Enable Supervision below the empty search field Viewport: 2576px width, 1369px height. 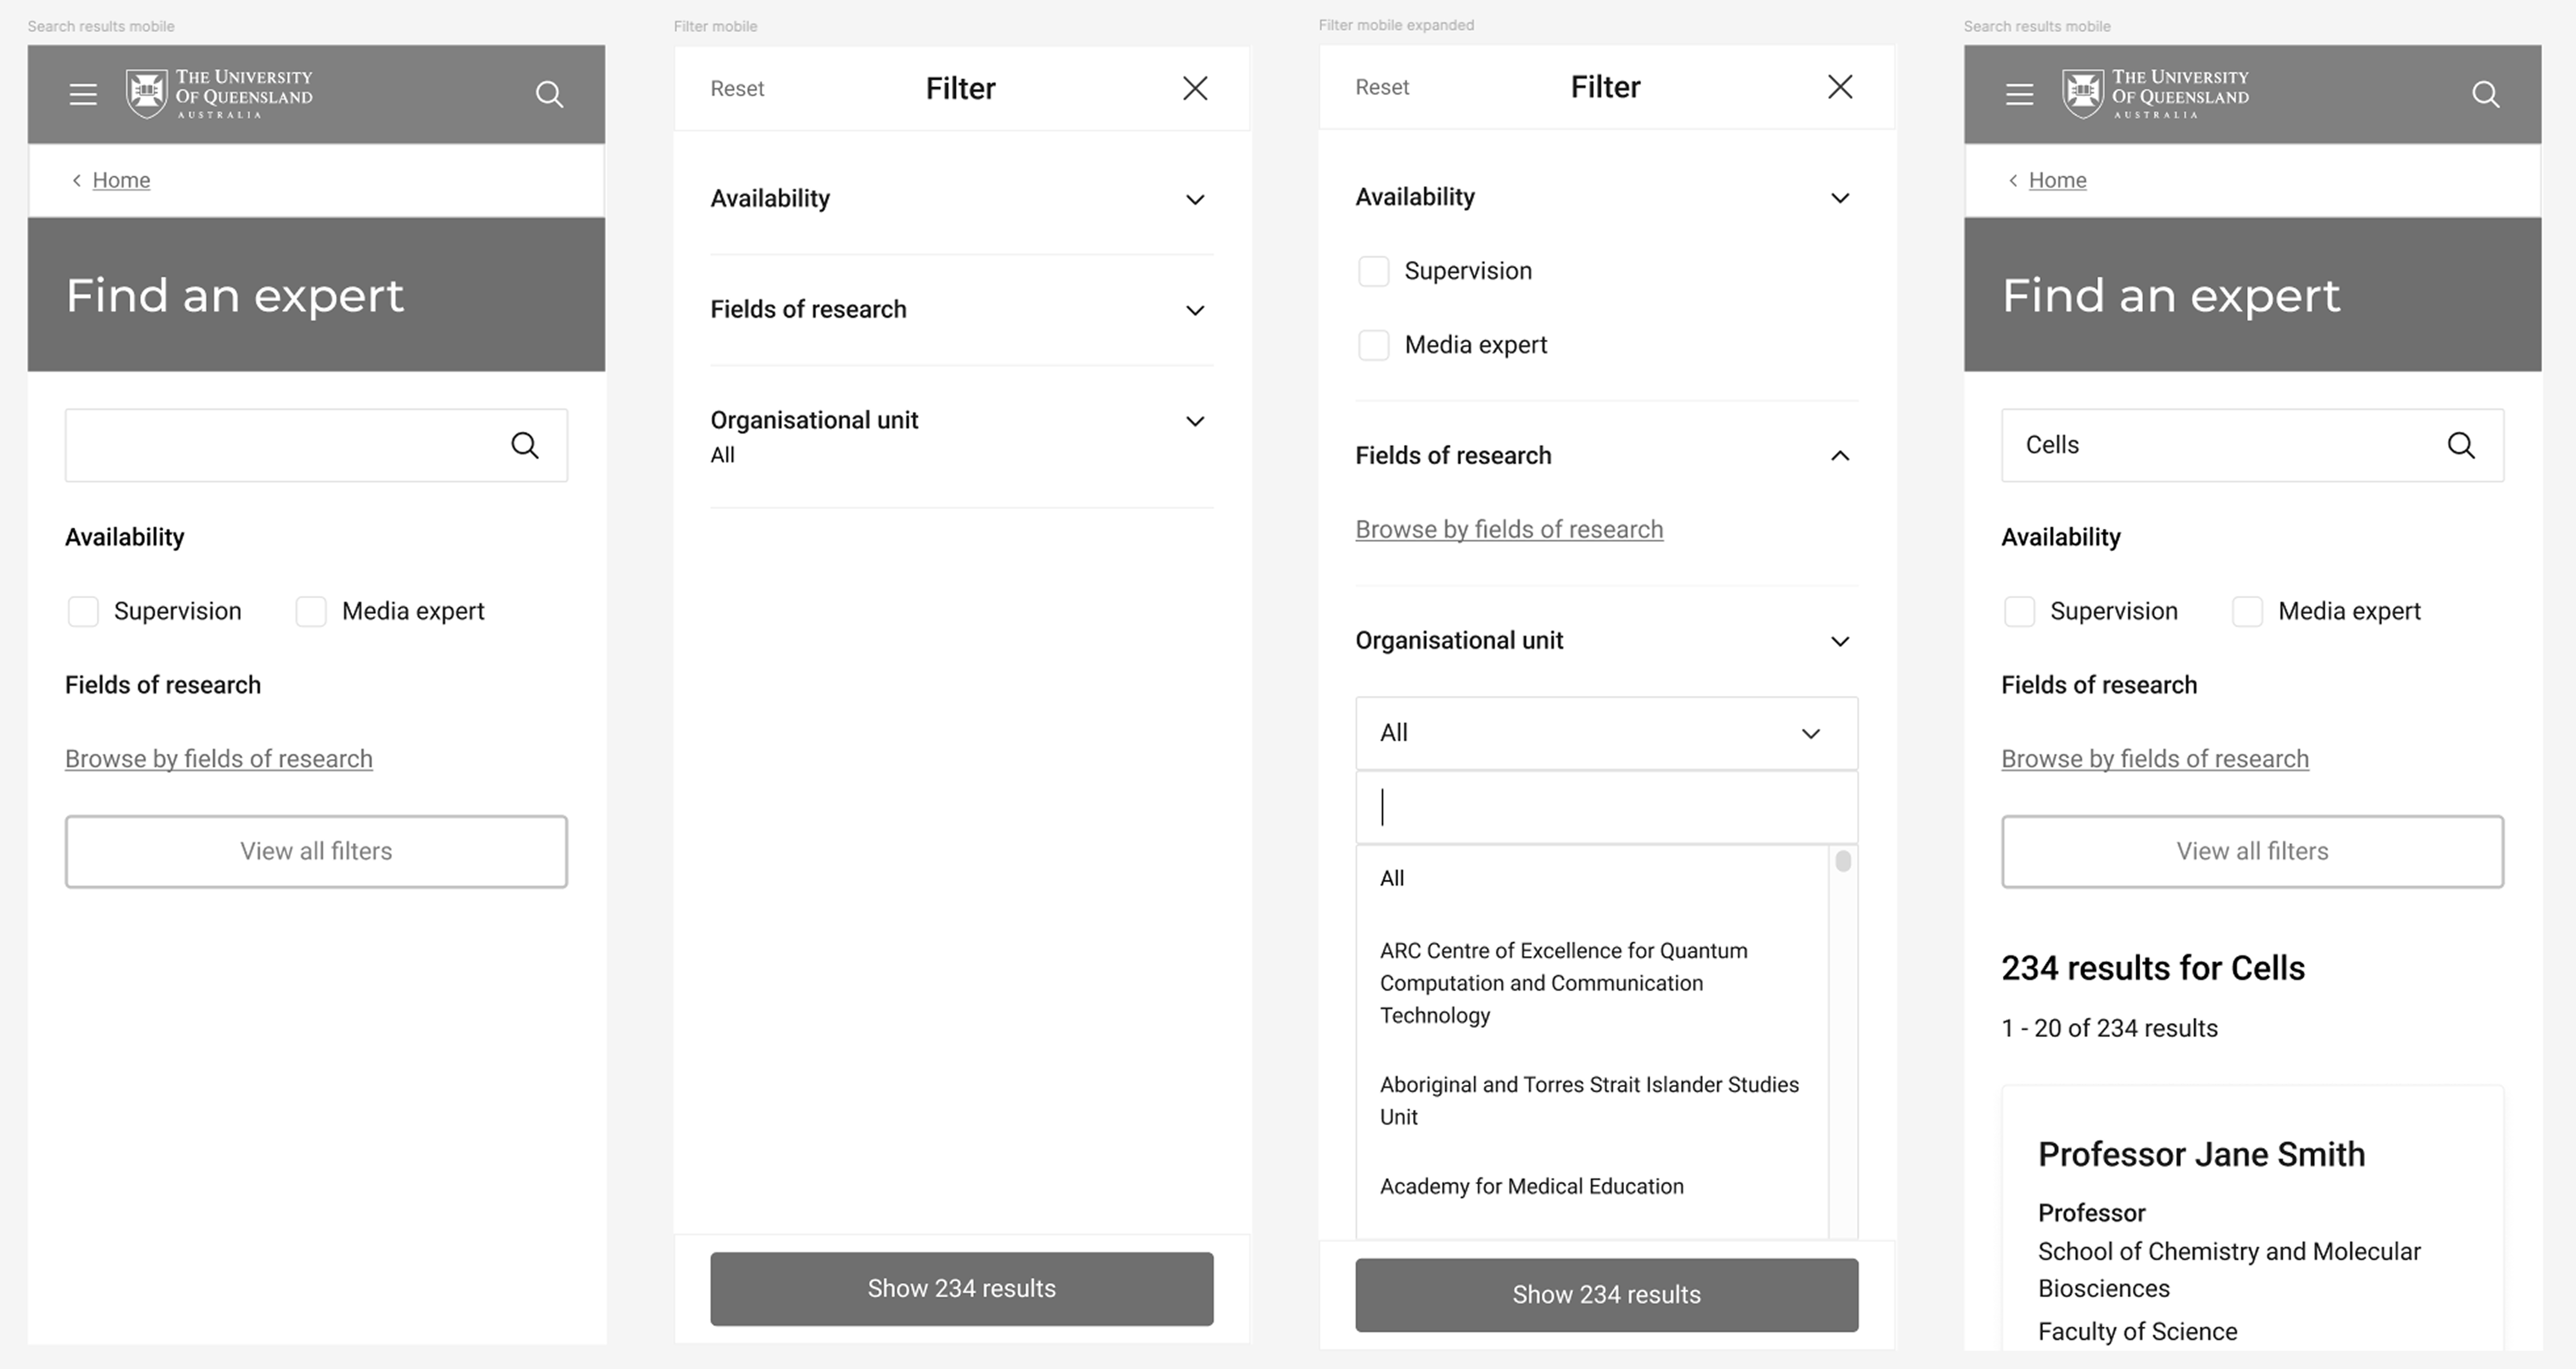coord(83,611)
